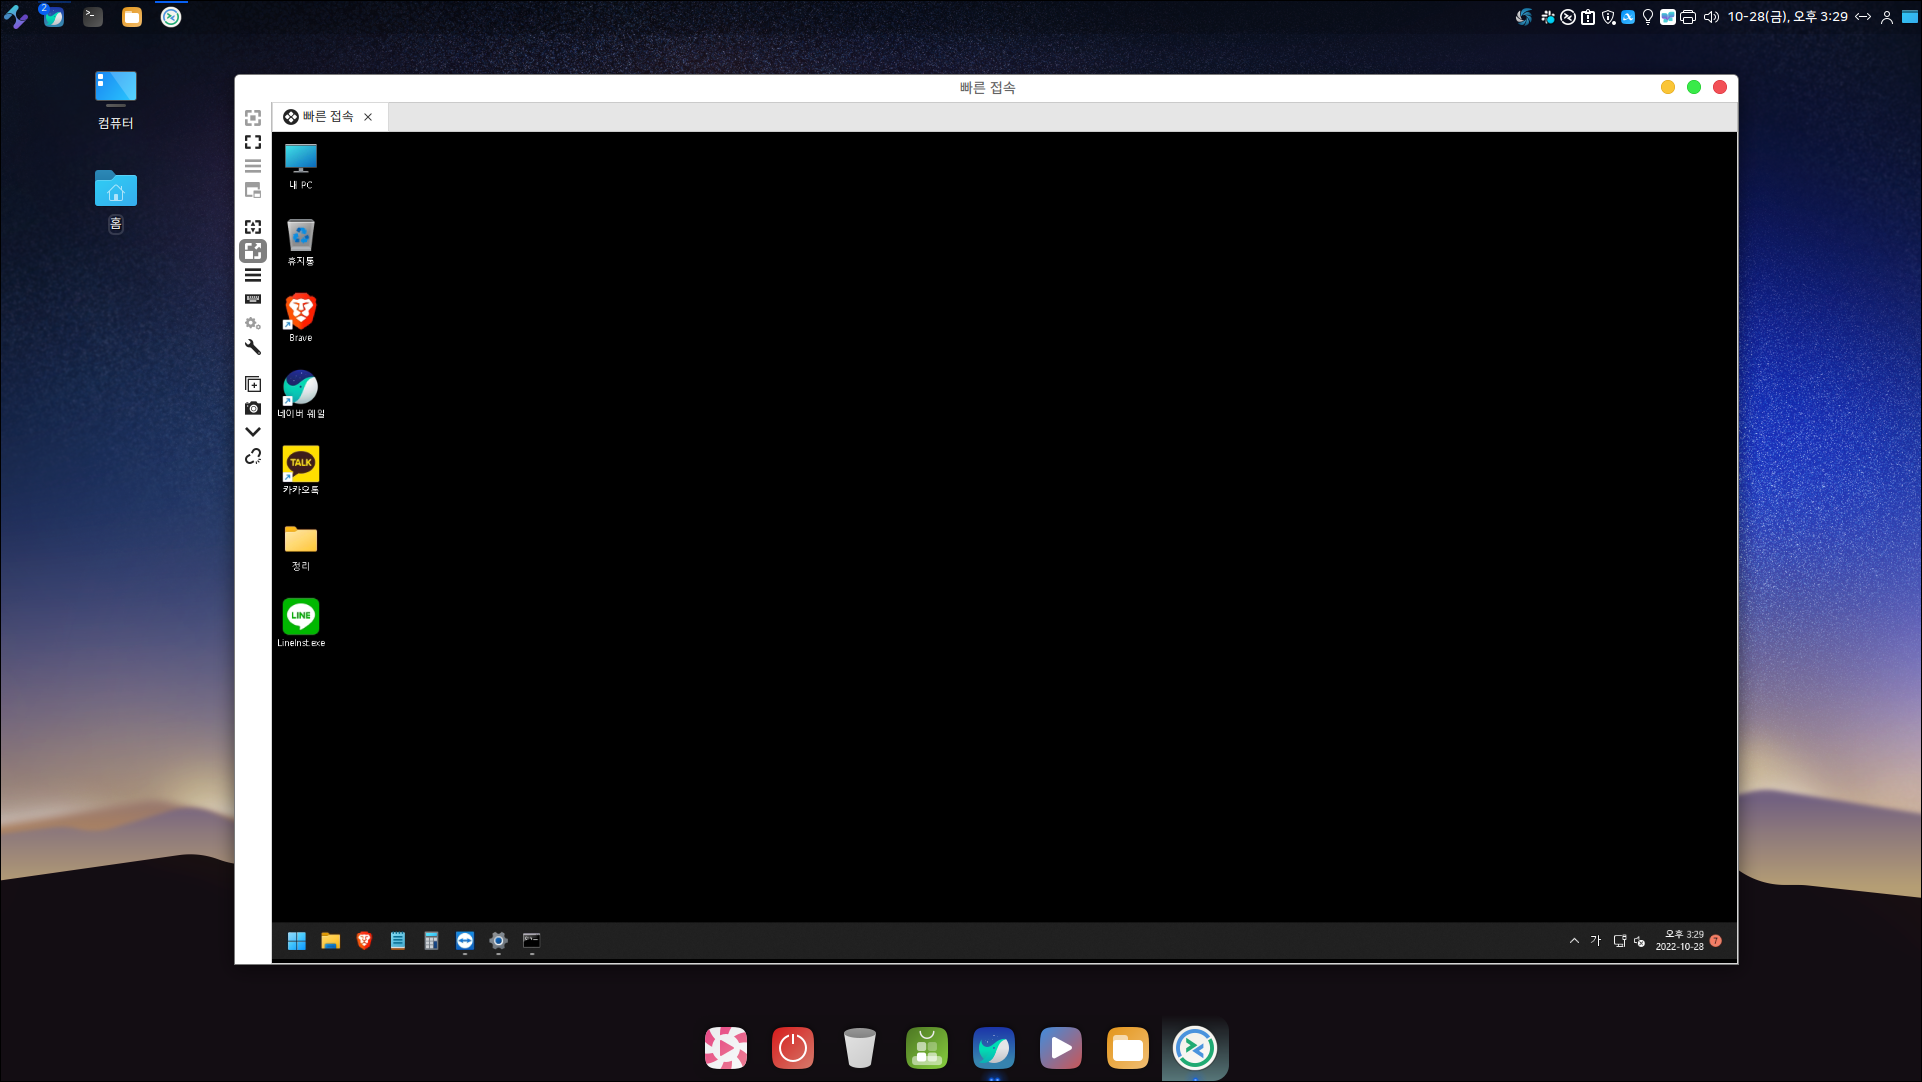The height and width of the screenshot is (1082, 1922).
Task: Close the 빠른 접속 tab with X
Action: pos(368,117)
